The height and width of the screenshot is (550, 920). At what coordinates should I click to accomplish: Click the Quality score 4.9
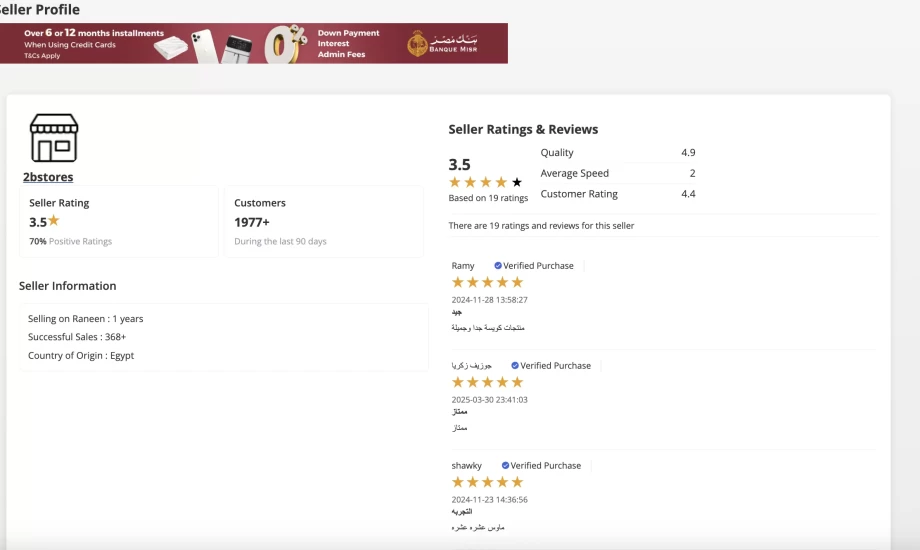[x=688, y=153]
